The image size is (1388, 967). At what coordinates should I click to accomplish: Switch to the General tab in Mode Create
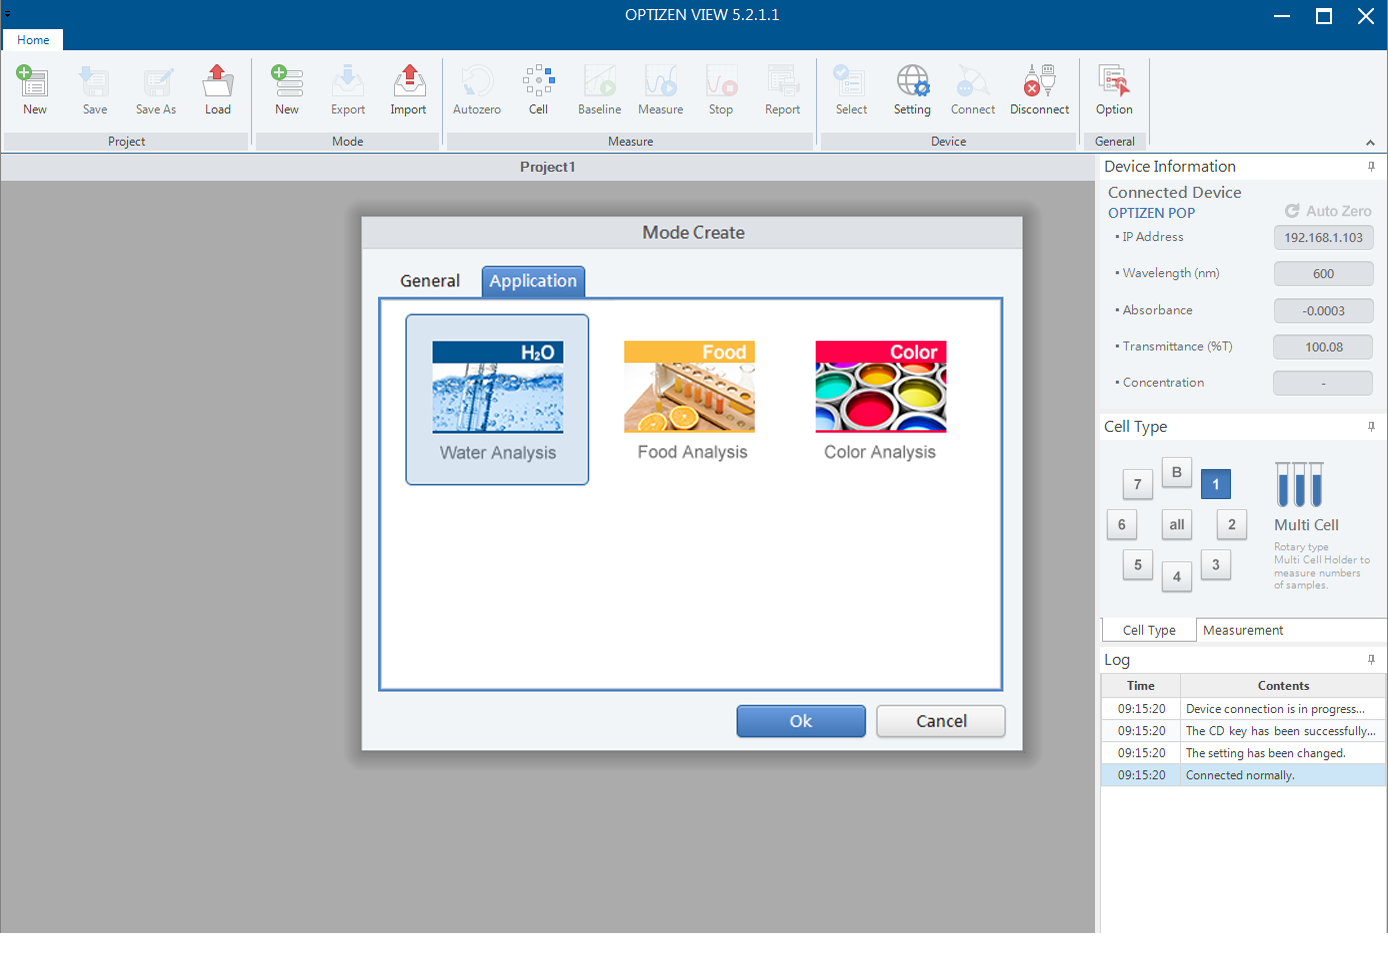click(430, 281)
